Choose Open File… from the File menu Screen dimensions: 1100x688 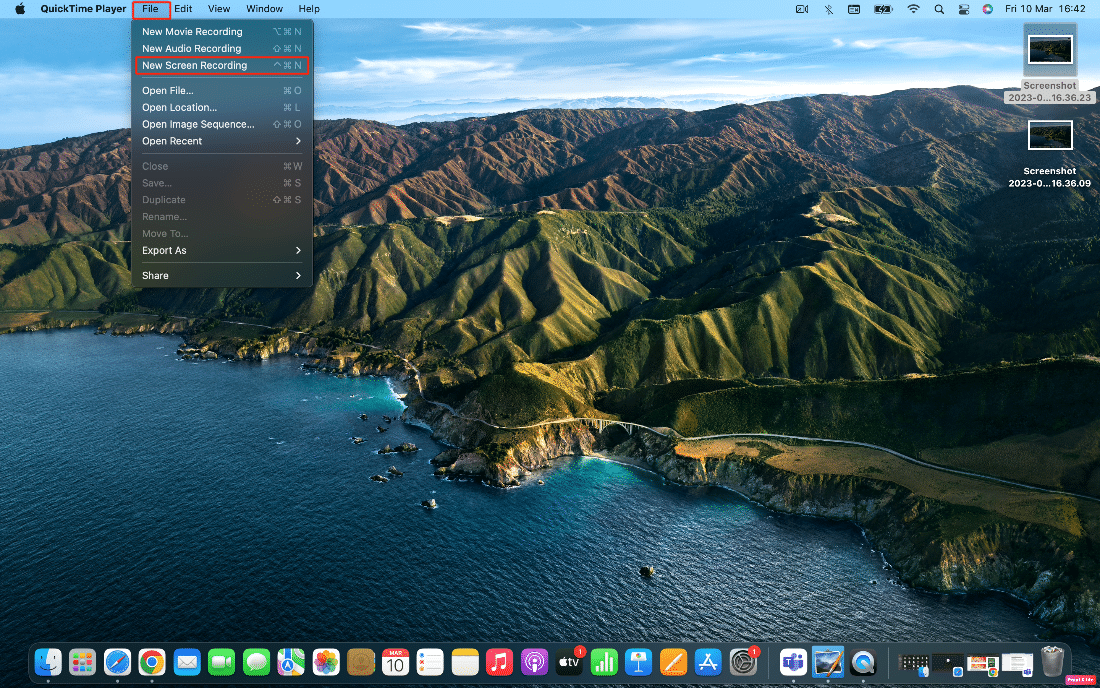[222, 90]
